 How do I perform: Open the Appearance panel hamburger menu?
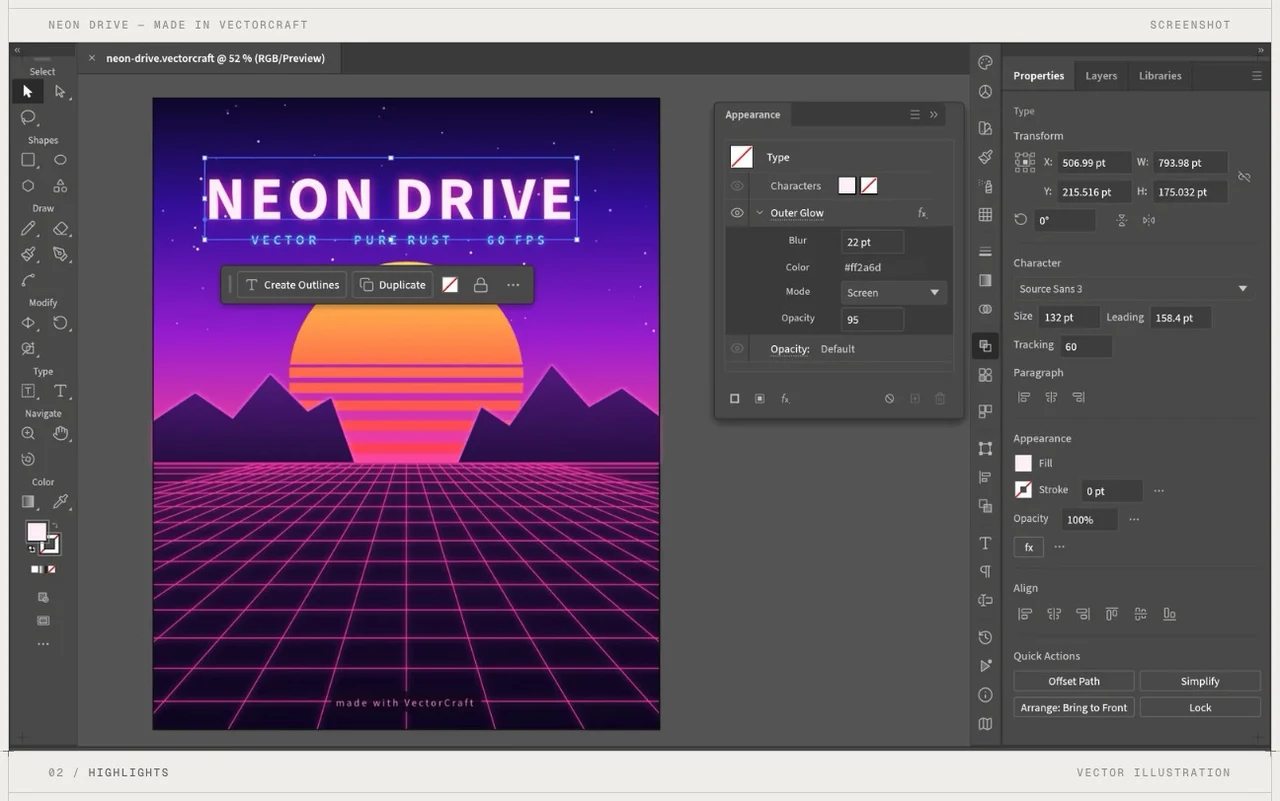pos(914,115)
